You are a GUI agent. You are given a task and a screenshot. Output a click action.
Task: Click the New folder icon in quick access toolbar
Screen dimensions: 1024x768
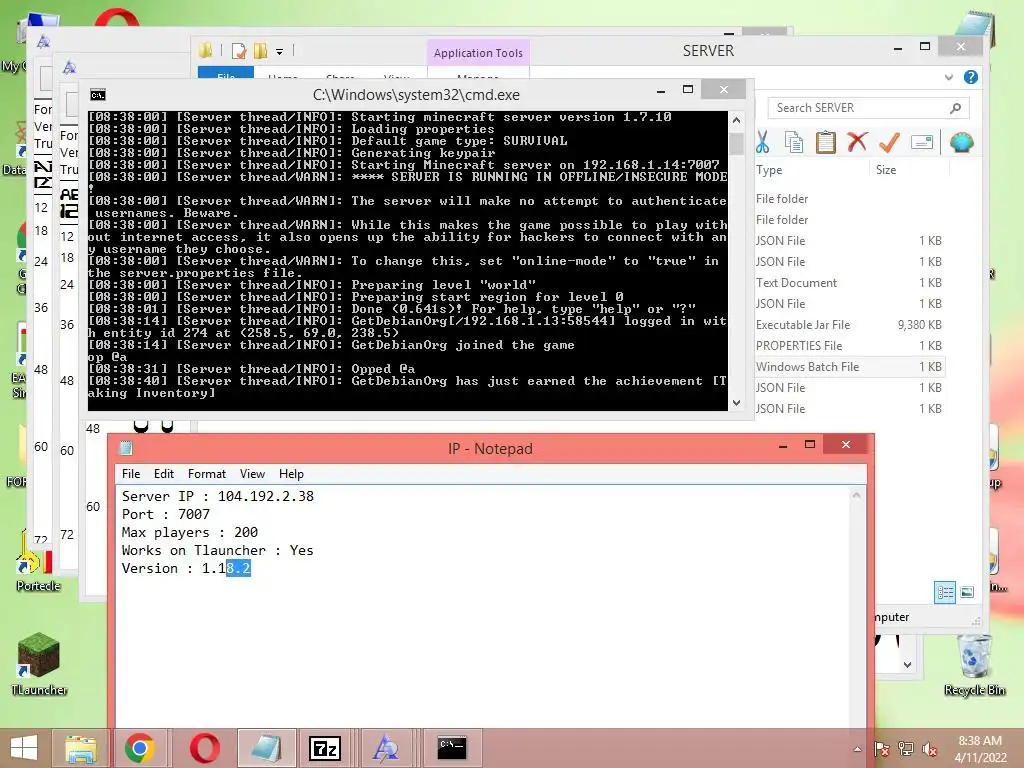pyautogui.click(x=261, y=50)
